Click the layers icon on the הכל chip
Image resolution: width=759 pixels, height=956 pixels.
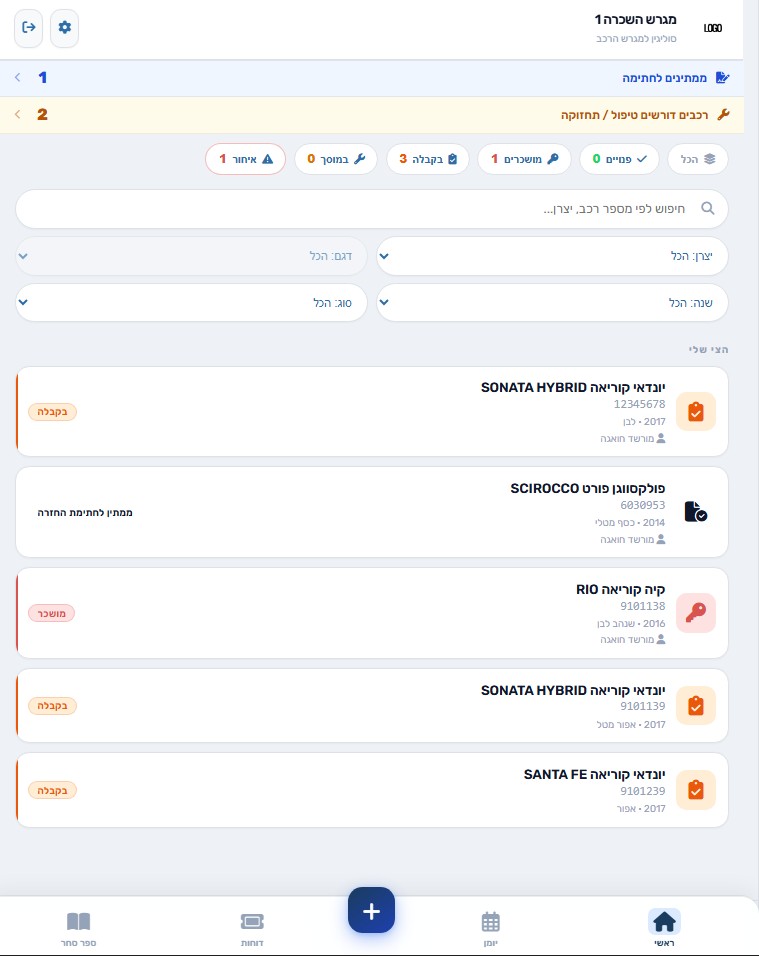click(710, 159)
